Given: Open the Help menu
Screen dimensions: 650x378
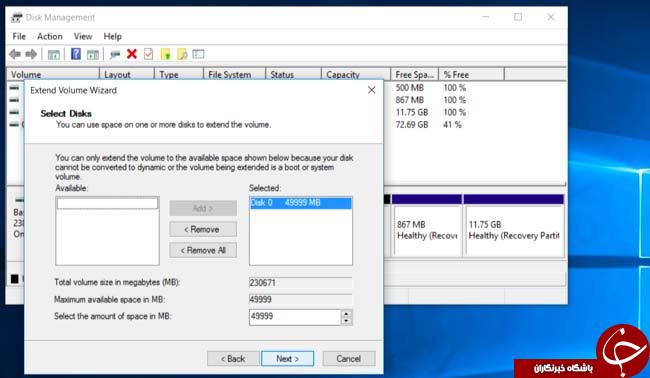Looking at the screenshot, I should pyautogui.click(x=112, y=36).
